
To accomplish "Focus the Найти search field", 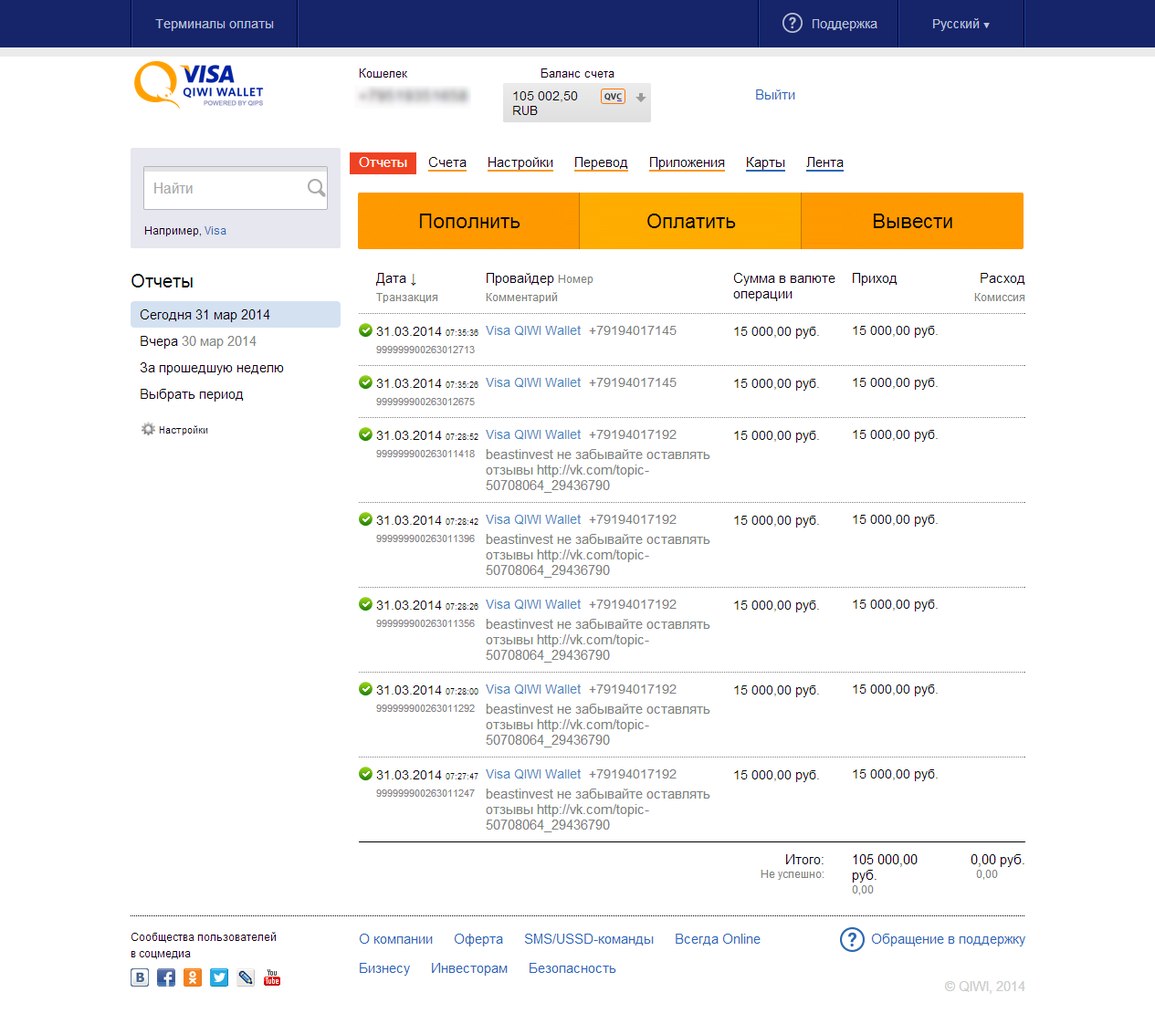I will tap(236, 188).
